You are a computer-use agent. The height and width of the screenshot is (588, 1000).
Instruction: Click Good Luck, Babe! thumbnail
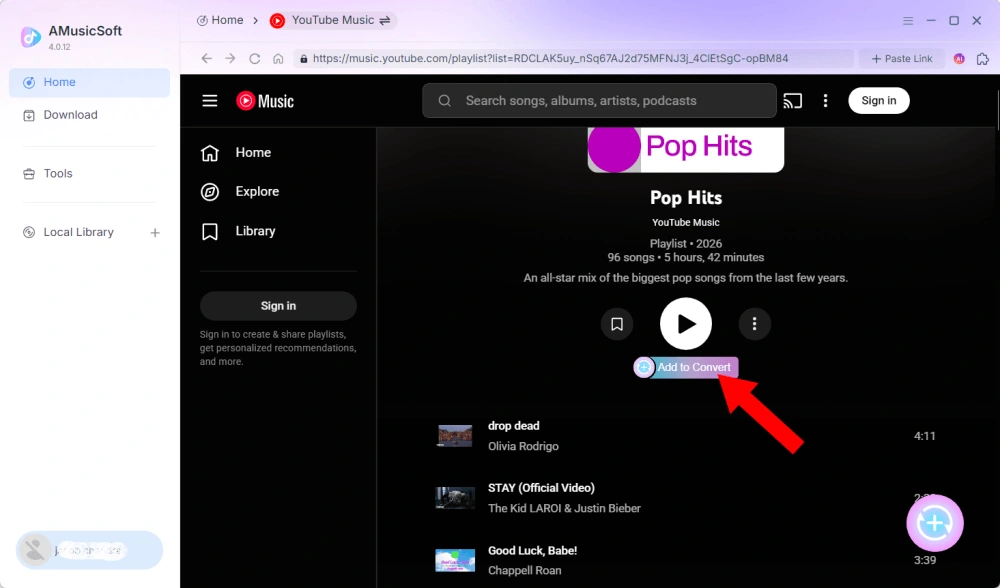455,560
